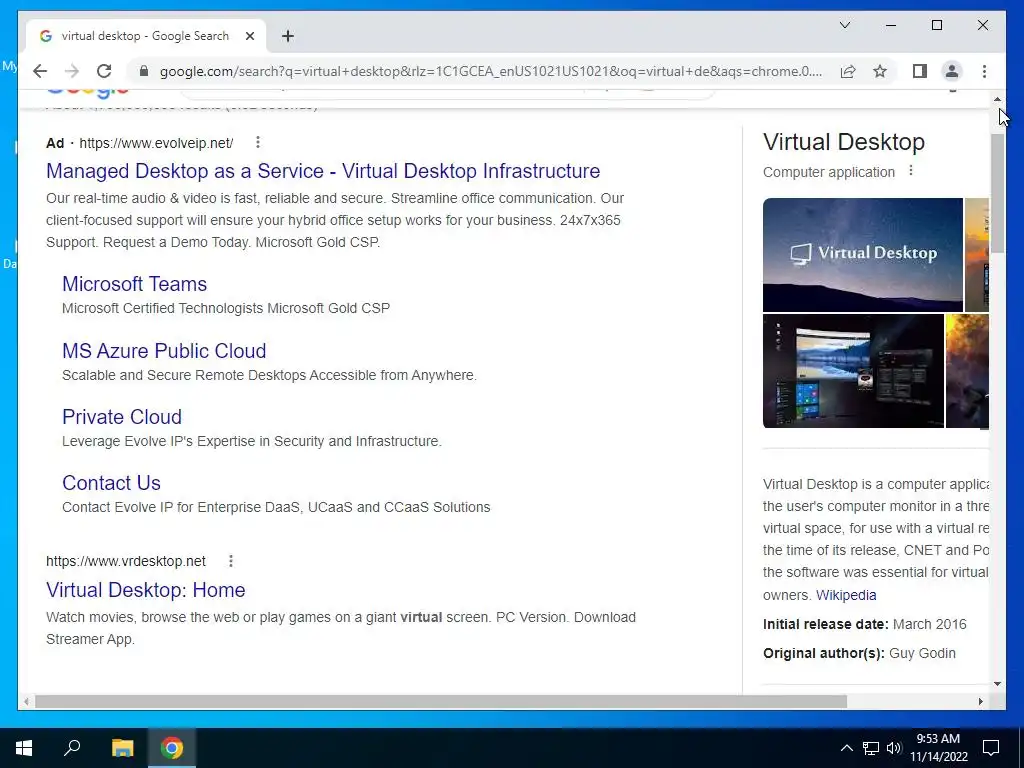Click the https://www.evolveip.net/ ad URL

156,143
